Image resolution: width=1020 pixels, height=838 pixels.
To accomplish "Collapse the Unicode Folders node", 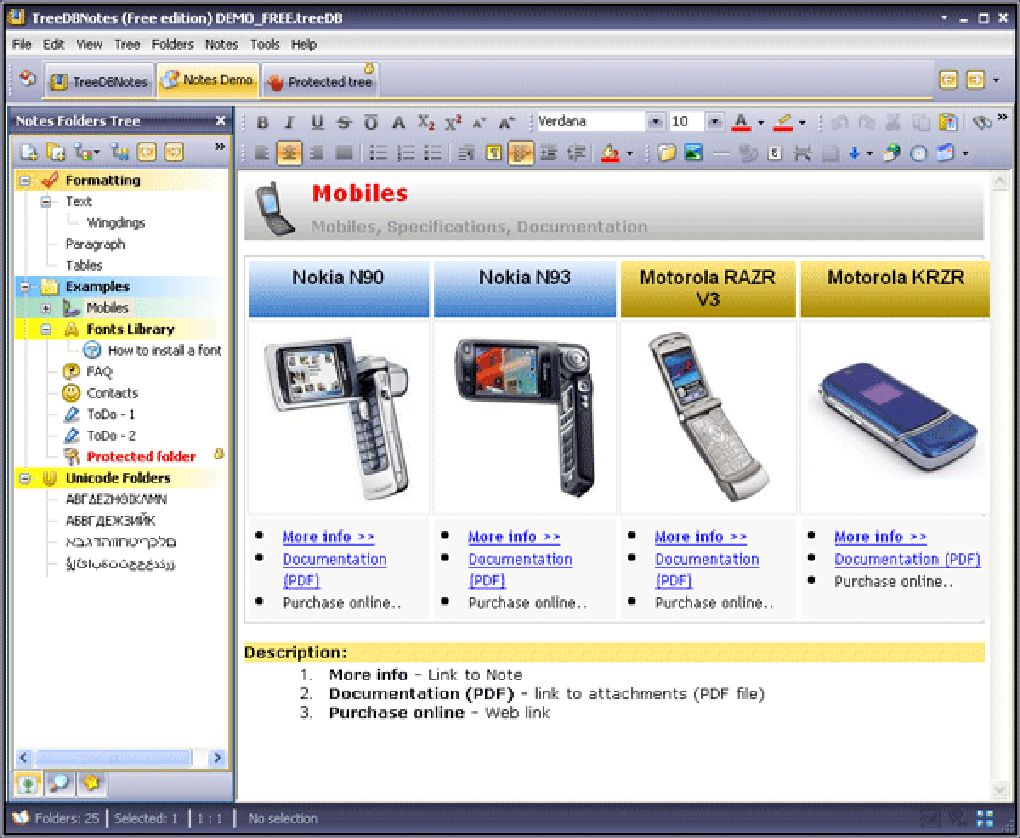I will [25, 478].
